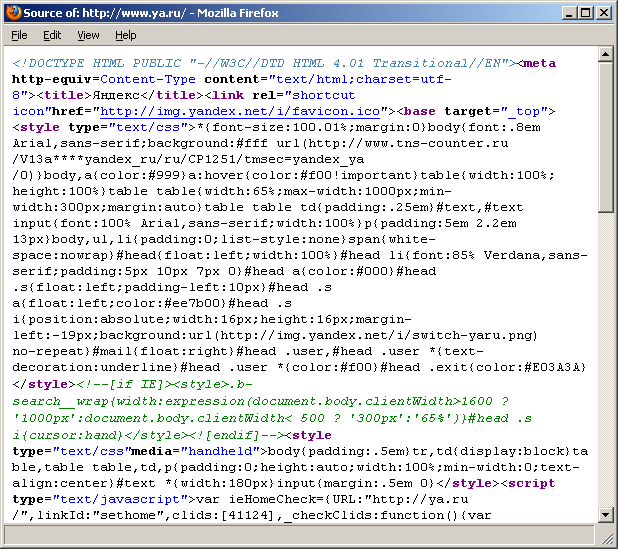This screenshot has width=618, height=549.
Task: Click the '_top' target value
Action: tap(523, 112)
